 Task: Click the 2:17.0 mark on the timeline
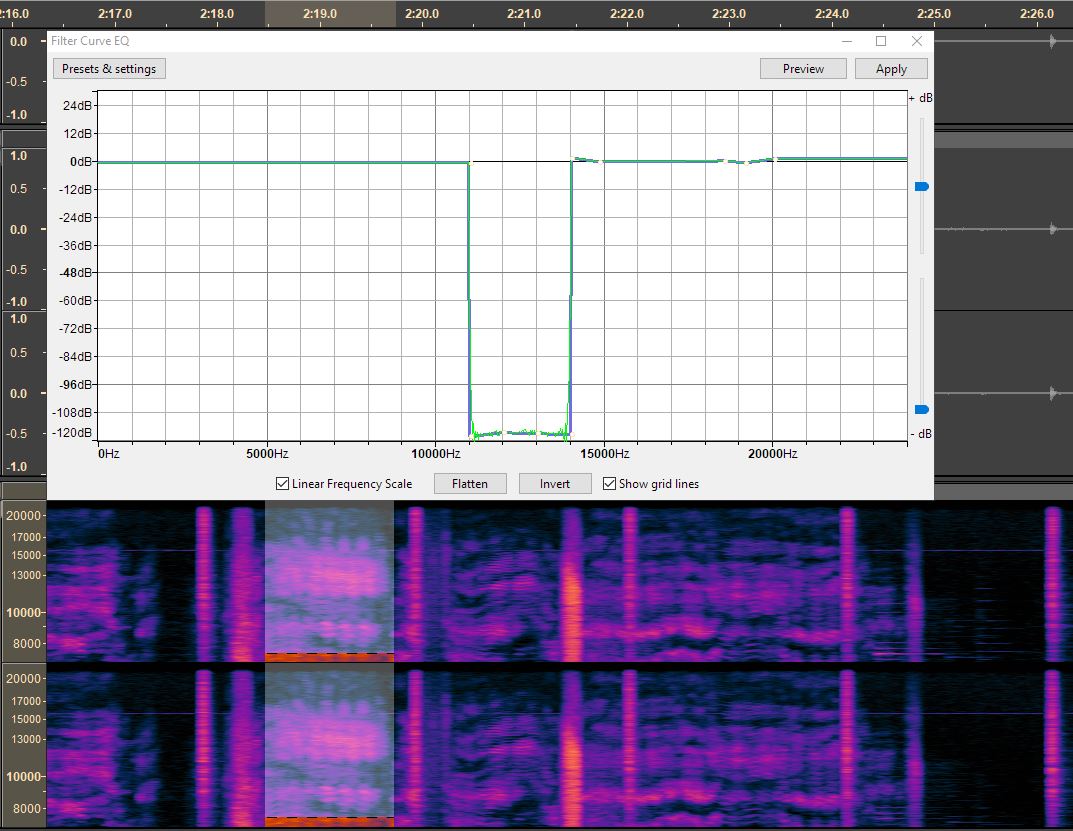click(116, 14)
